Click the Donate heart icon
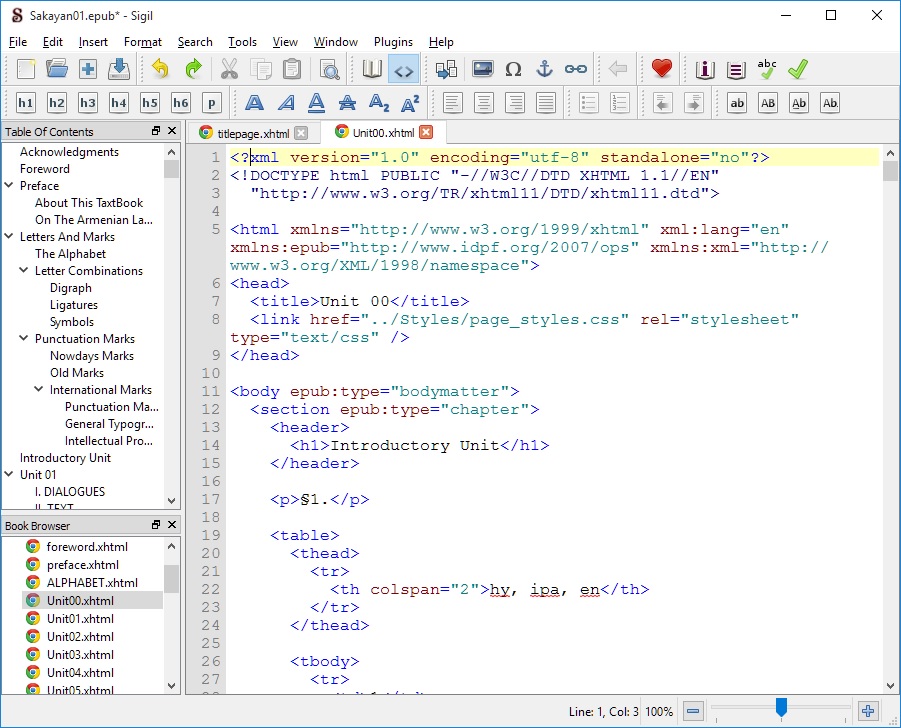The height and width of the screenshot is (728, 901). [661, 69]
